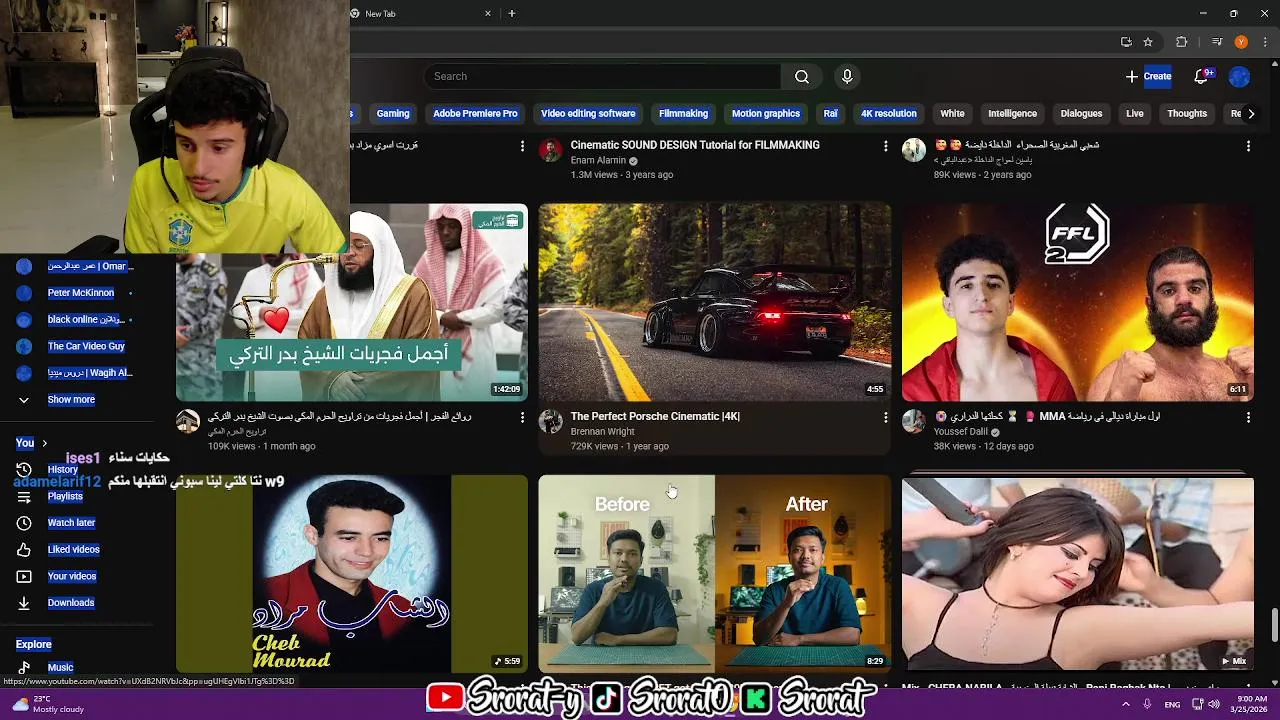Open the Youssef Dalil channel link
Screen dimensions: 1280x720
click(x=960, y=432)
